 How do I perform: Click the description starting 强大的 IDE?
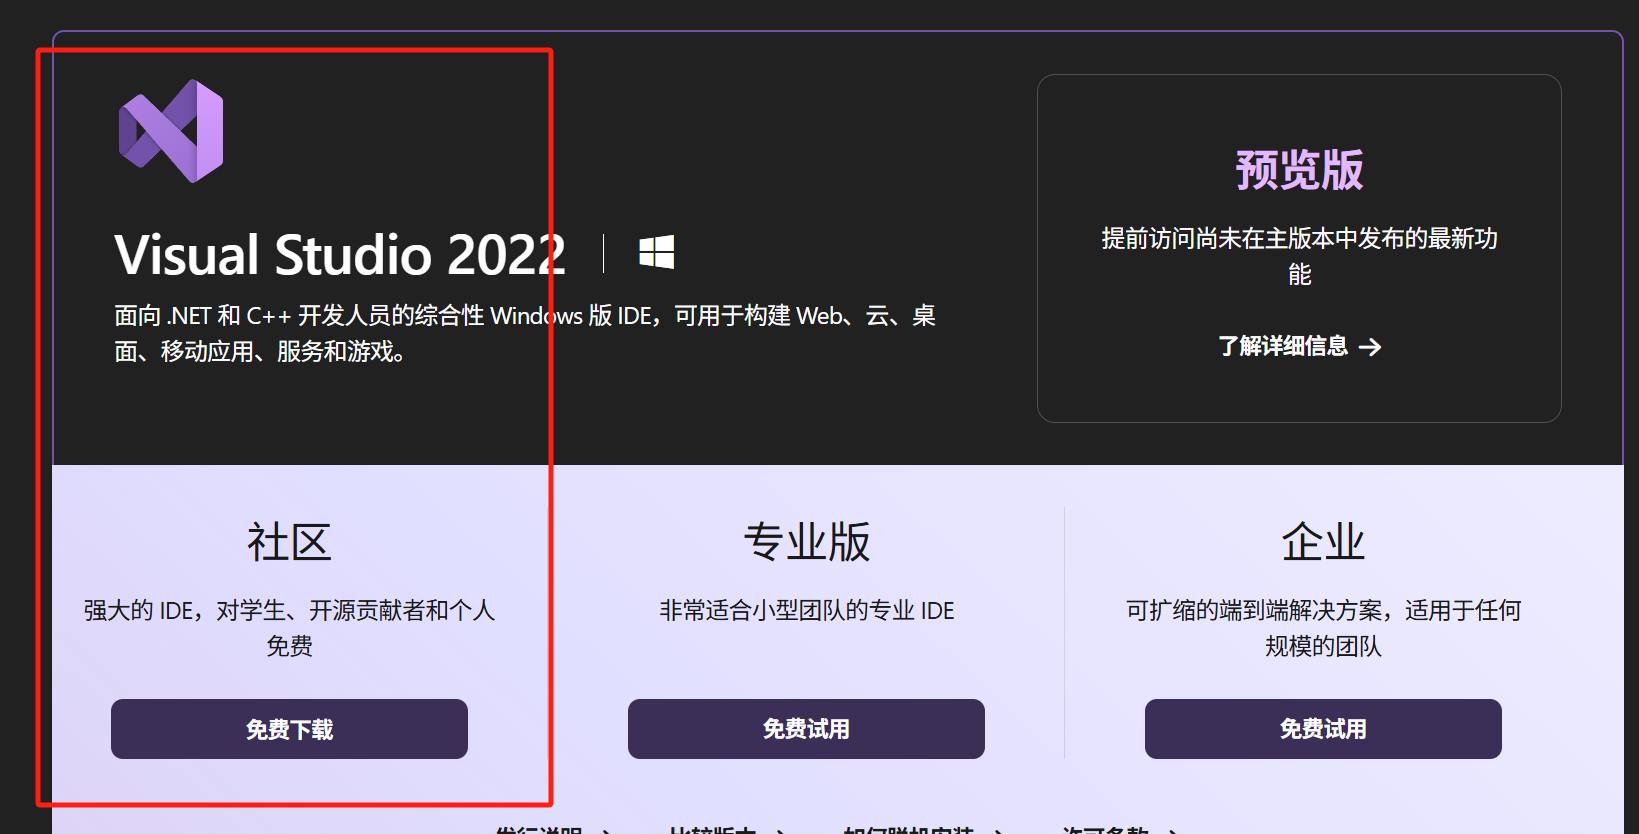(x=289, y=628)
